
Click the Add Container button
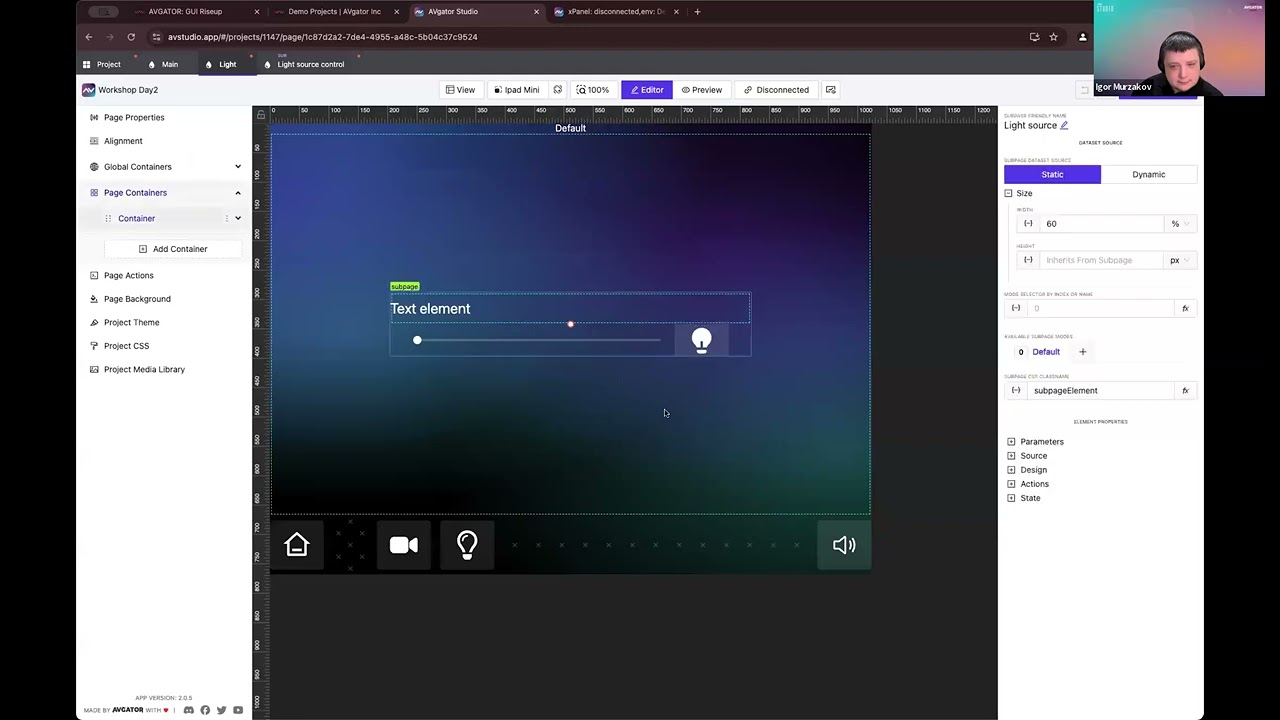pyautogui.click(x=173, y=249)
